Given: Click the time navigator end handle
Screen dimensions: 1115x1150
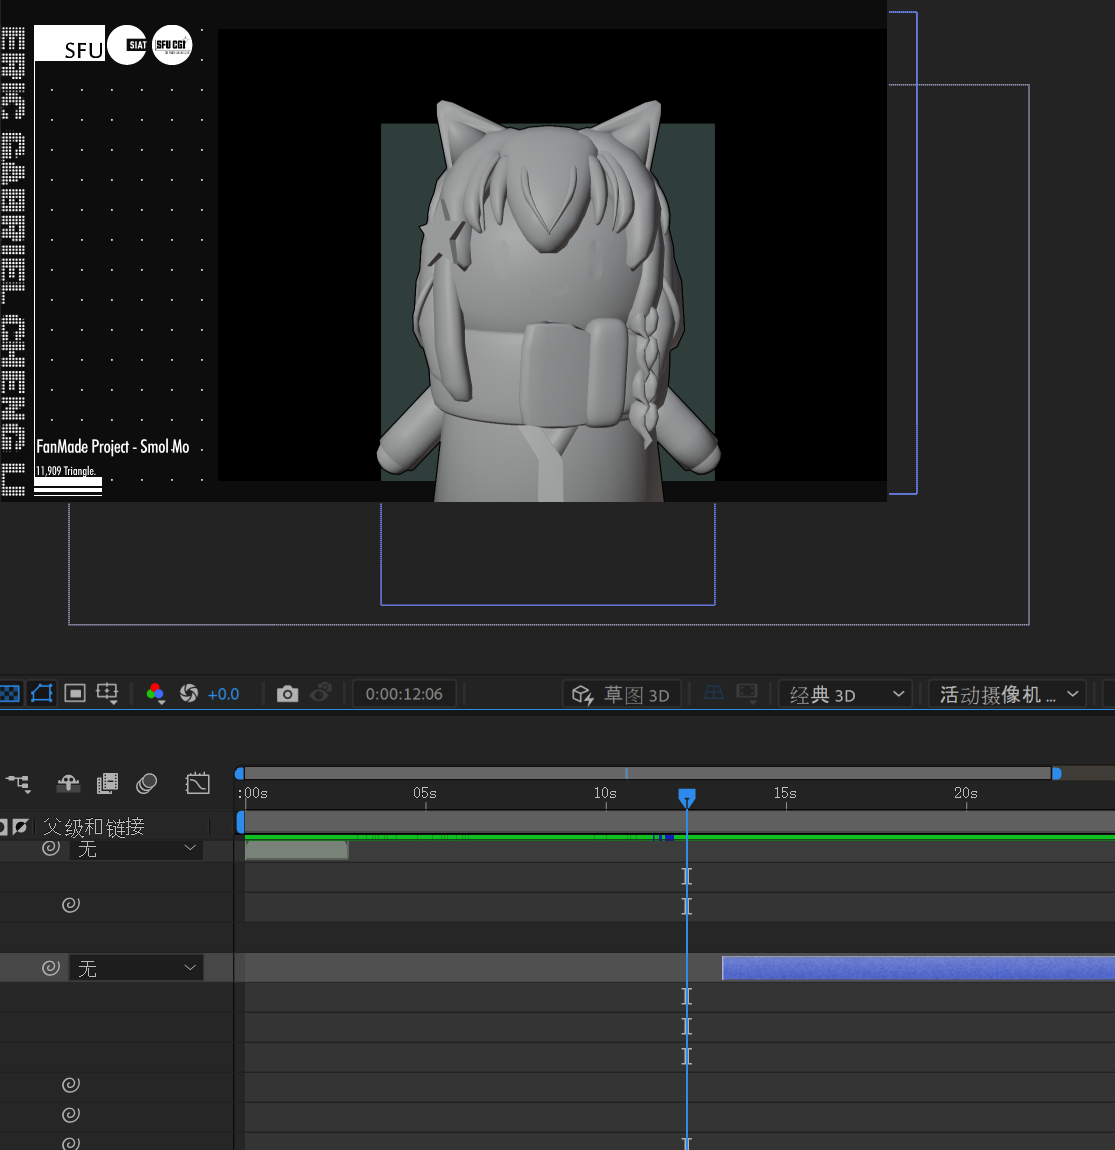Looking at the screenshot, I should (1056, 773).
